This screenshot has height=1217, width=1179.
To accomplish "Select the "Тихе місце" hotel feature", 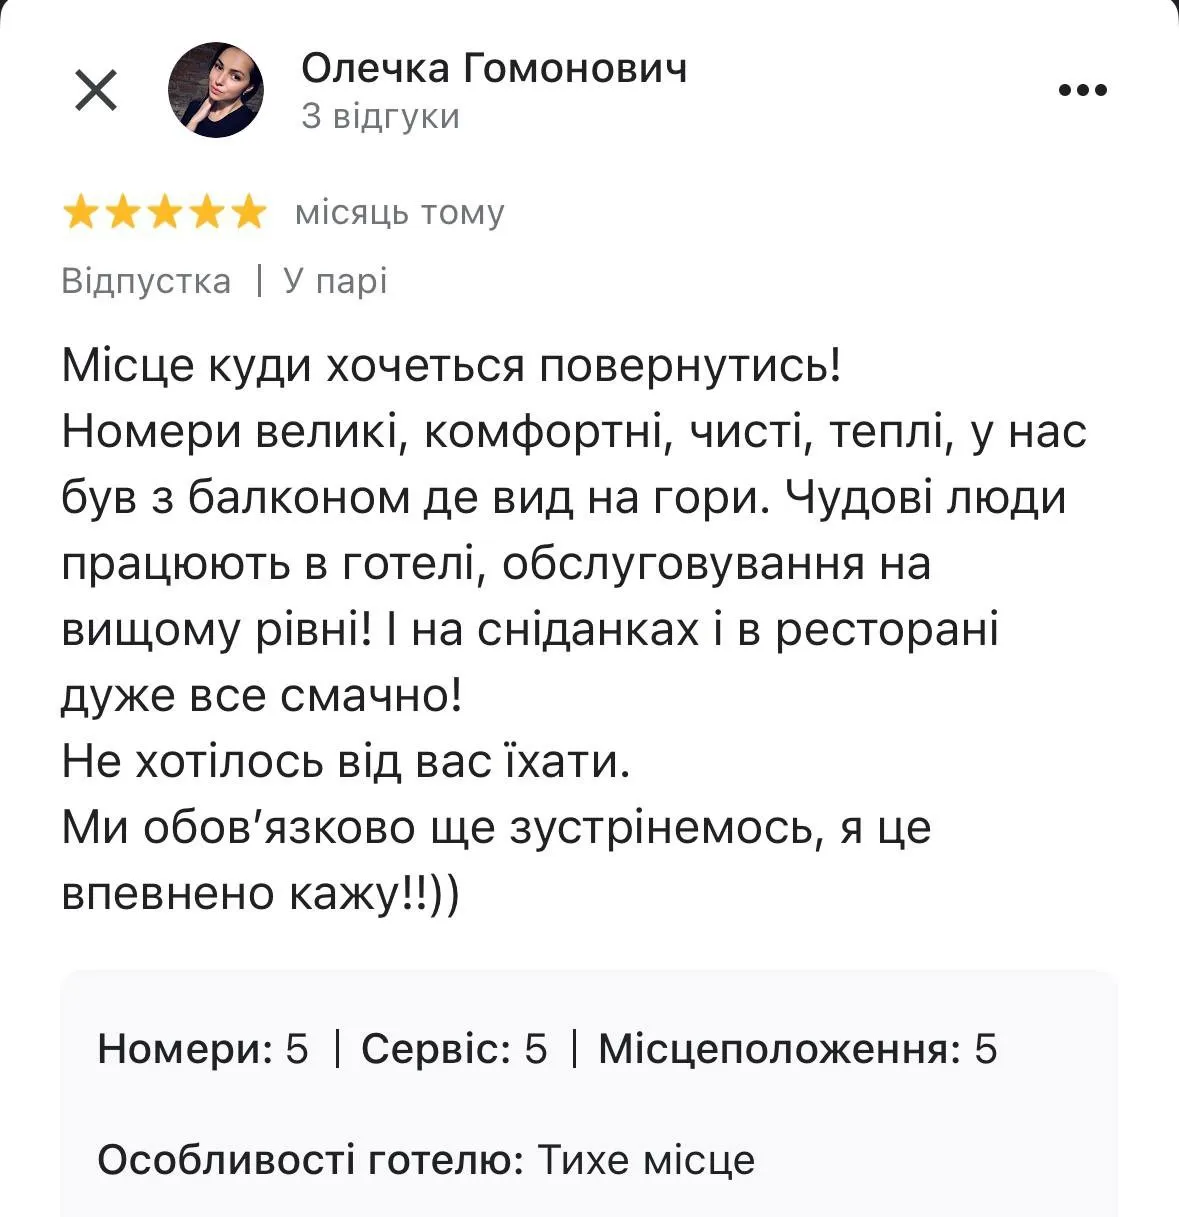I will 646,1160.
